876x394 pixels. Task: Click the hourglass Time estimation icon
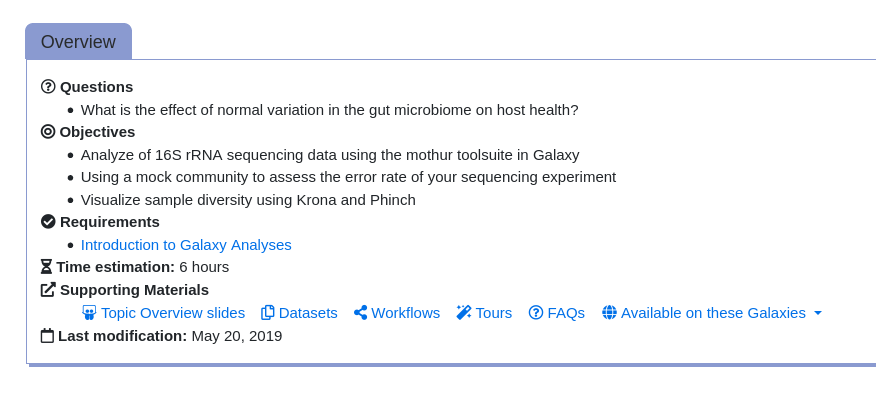pos(47,267)
